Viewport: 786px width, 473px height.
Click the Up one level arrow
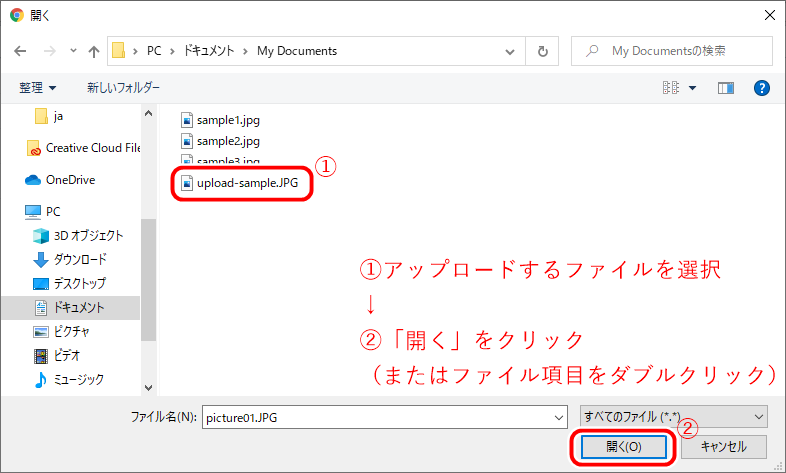pyautogui.click(x=94, y=51)
